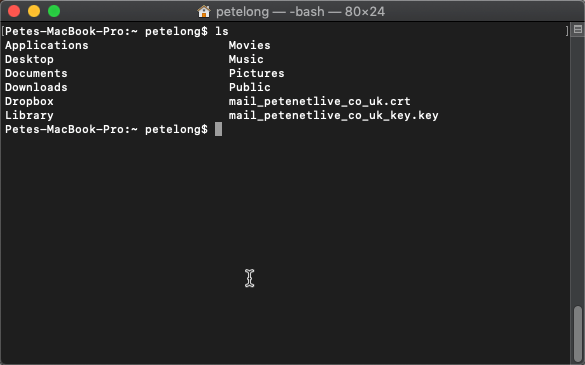Click the Applications folder entry

pos(47,46)
